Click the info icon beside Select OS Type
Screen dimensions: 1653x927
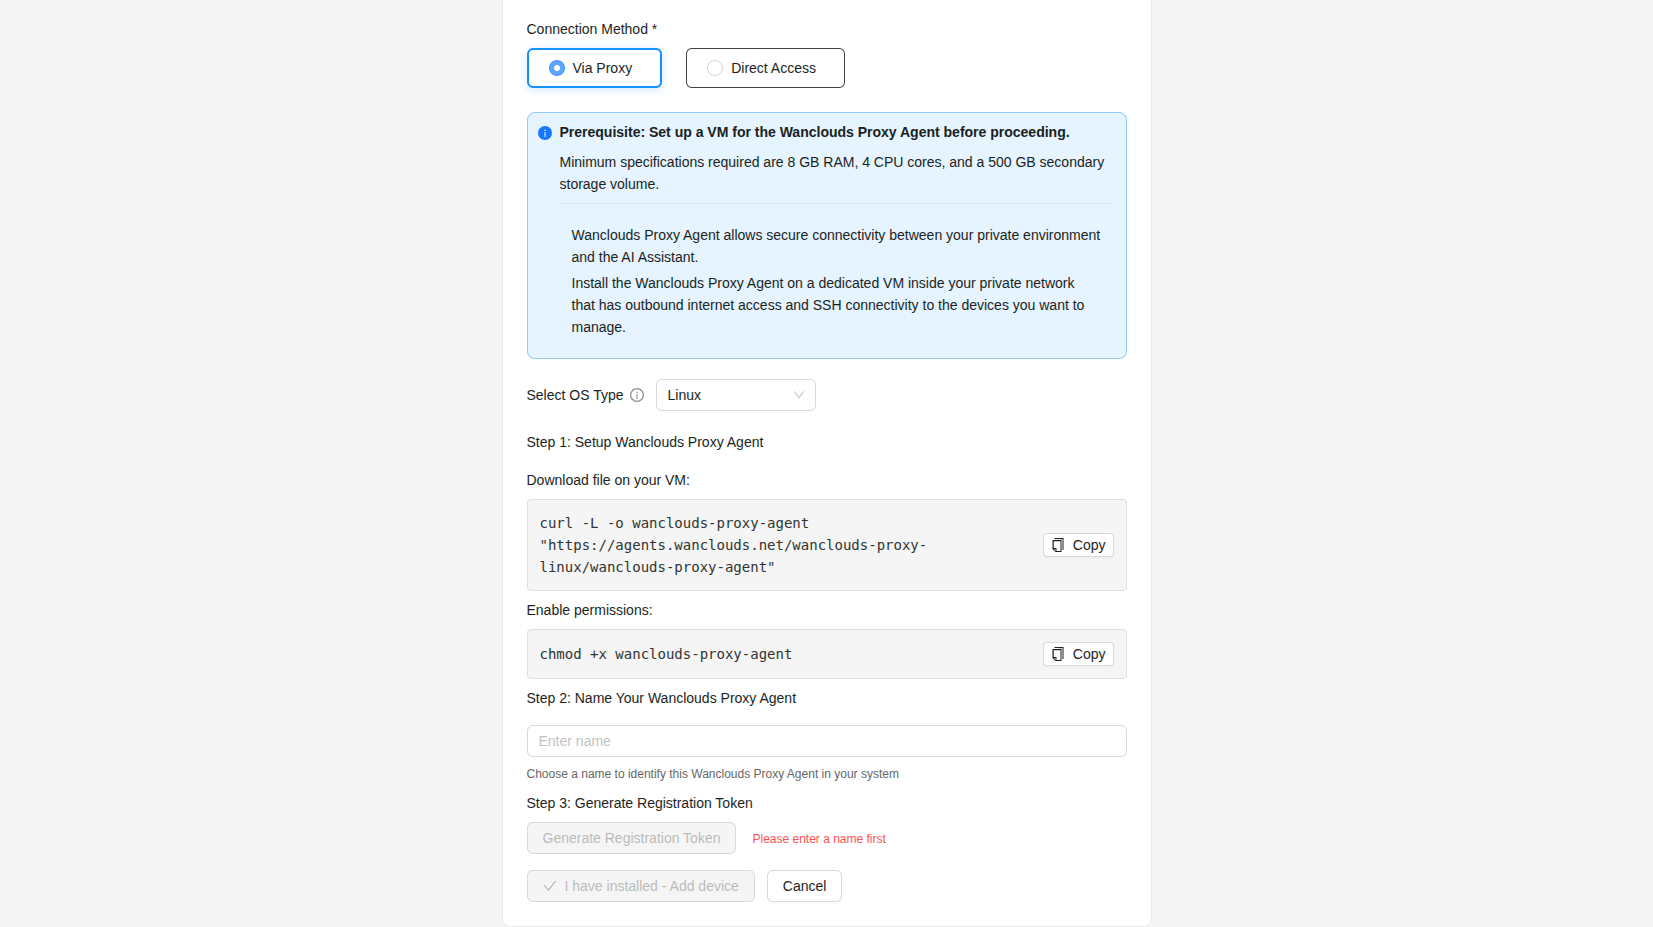637,395
